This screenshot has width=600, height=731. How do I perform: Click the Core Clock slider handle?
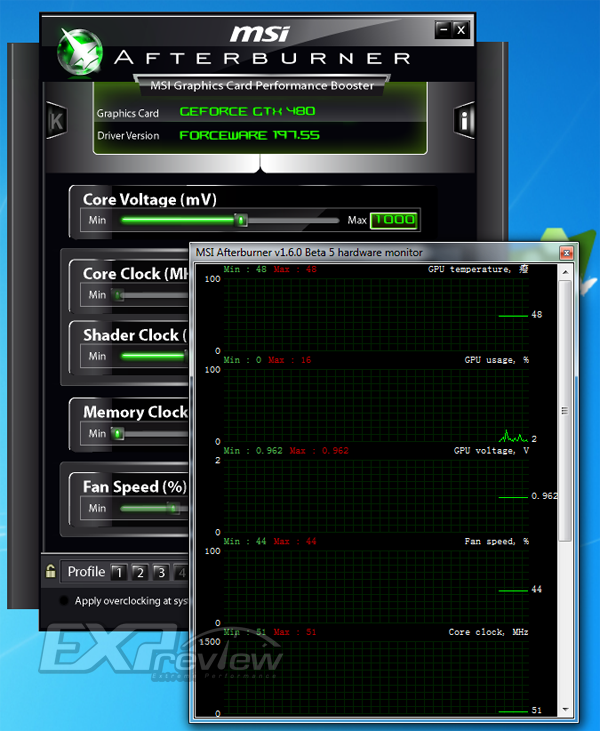tap(118, 295)
